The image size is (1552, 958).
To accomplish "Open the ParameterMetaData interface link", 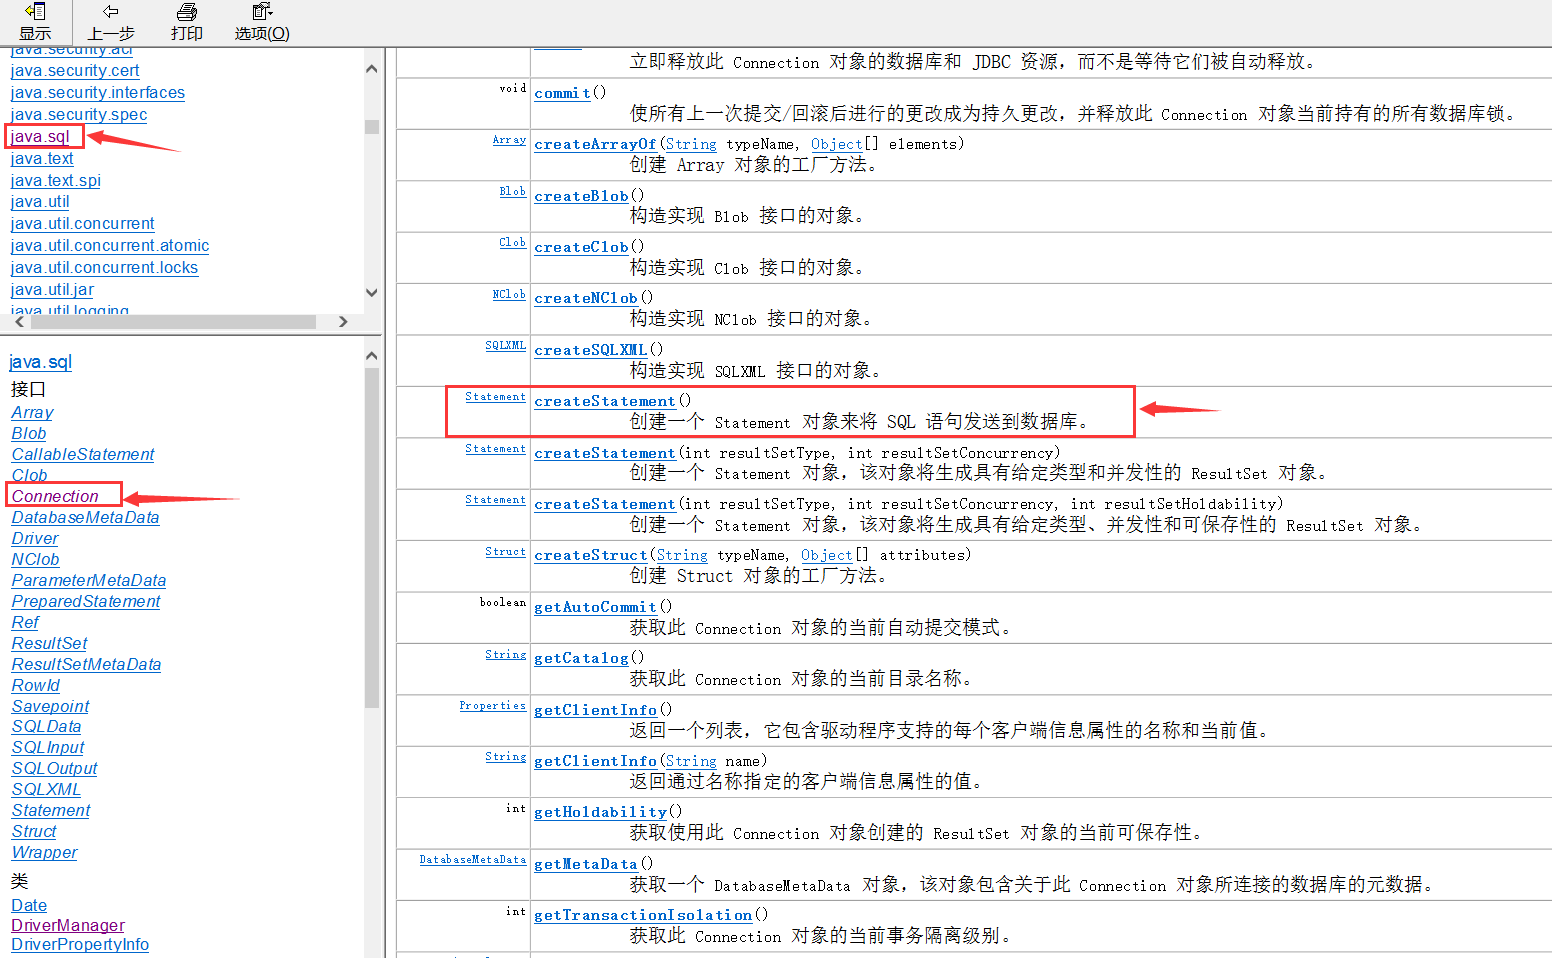I will tap(89, 581).
